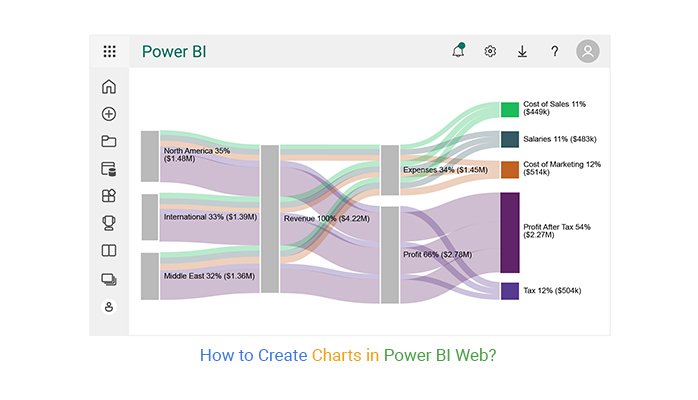Click label "Expenses 34% ($1.45M)"

pyautogui.click(x=445, y=170)
